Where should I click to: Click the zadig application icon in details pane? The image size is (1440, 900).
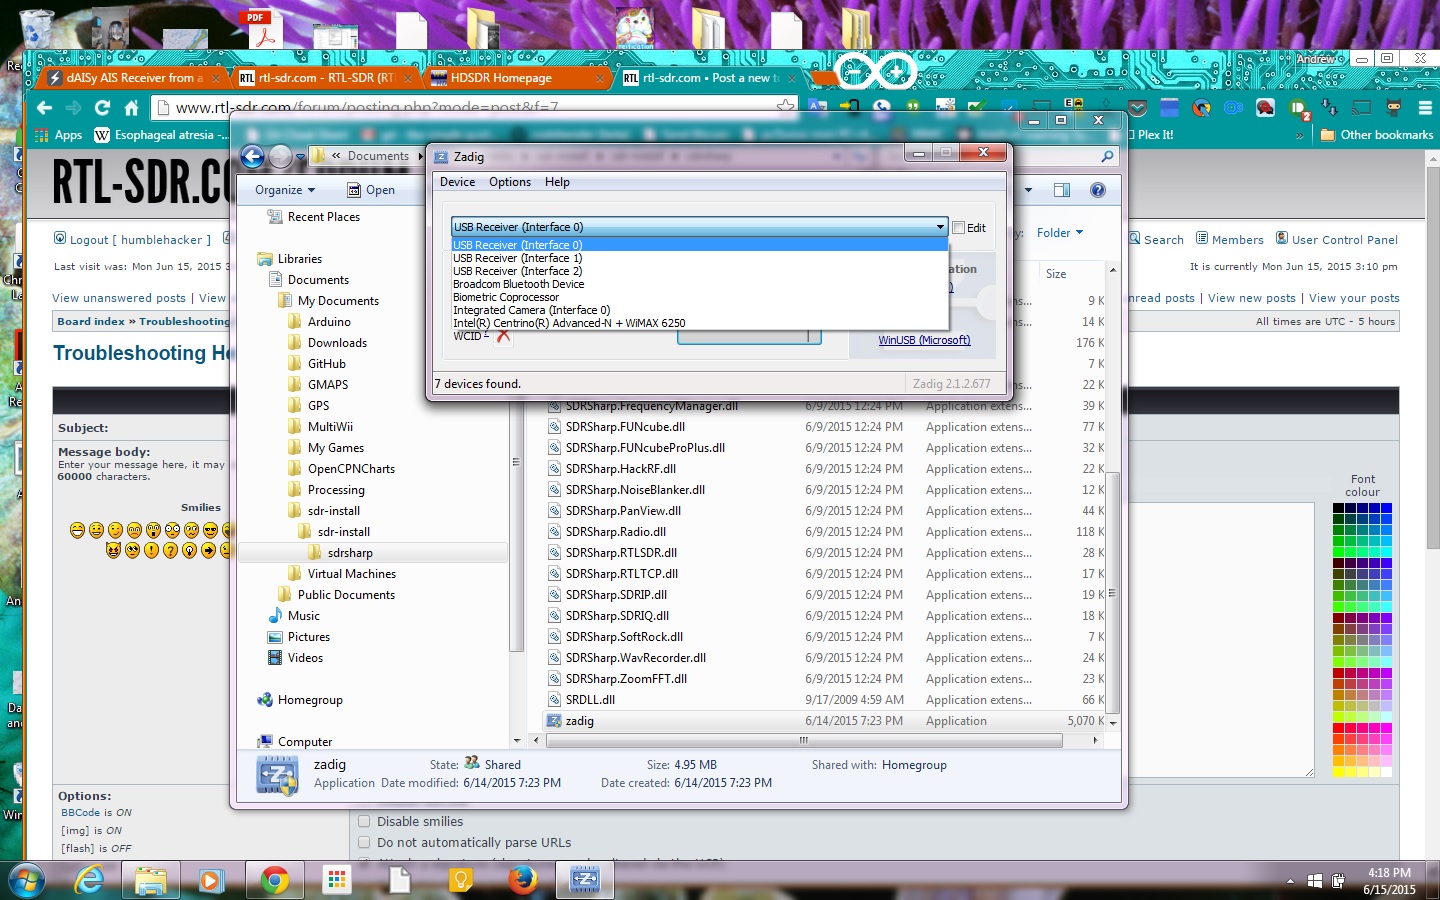tap(277, 775)
